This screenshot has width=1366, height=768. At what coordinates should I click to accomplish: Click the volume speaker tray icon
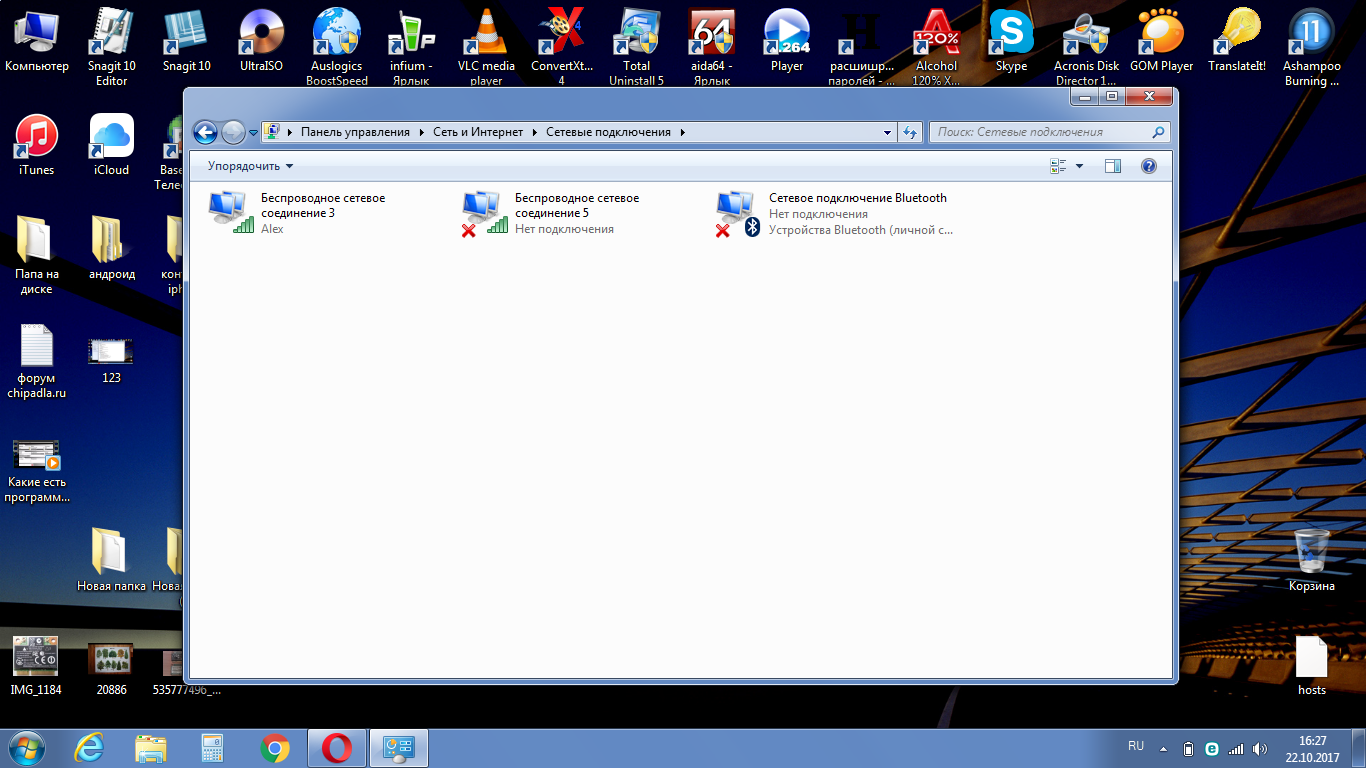point(1261,748)
